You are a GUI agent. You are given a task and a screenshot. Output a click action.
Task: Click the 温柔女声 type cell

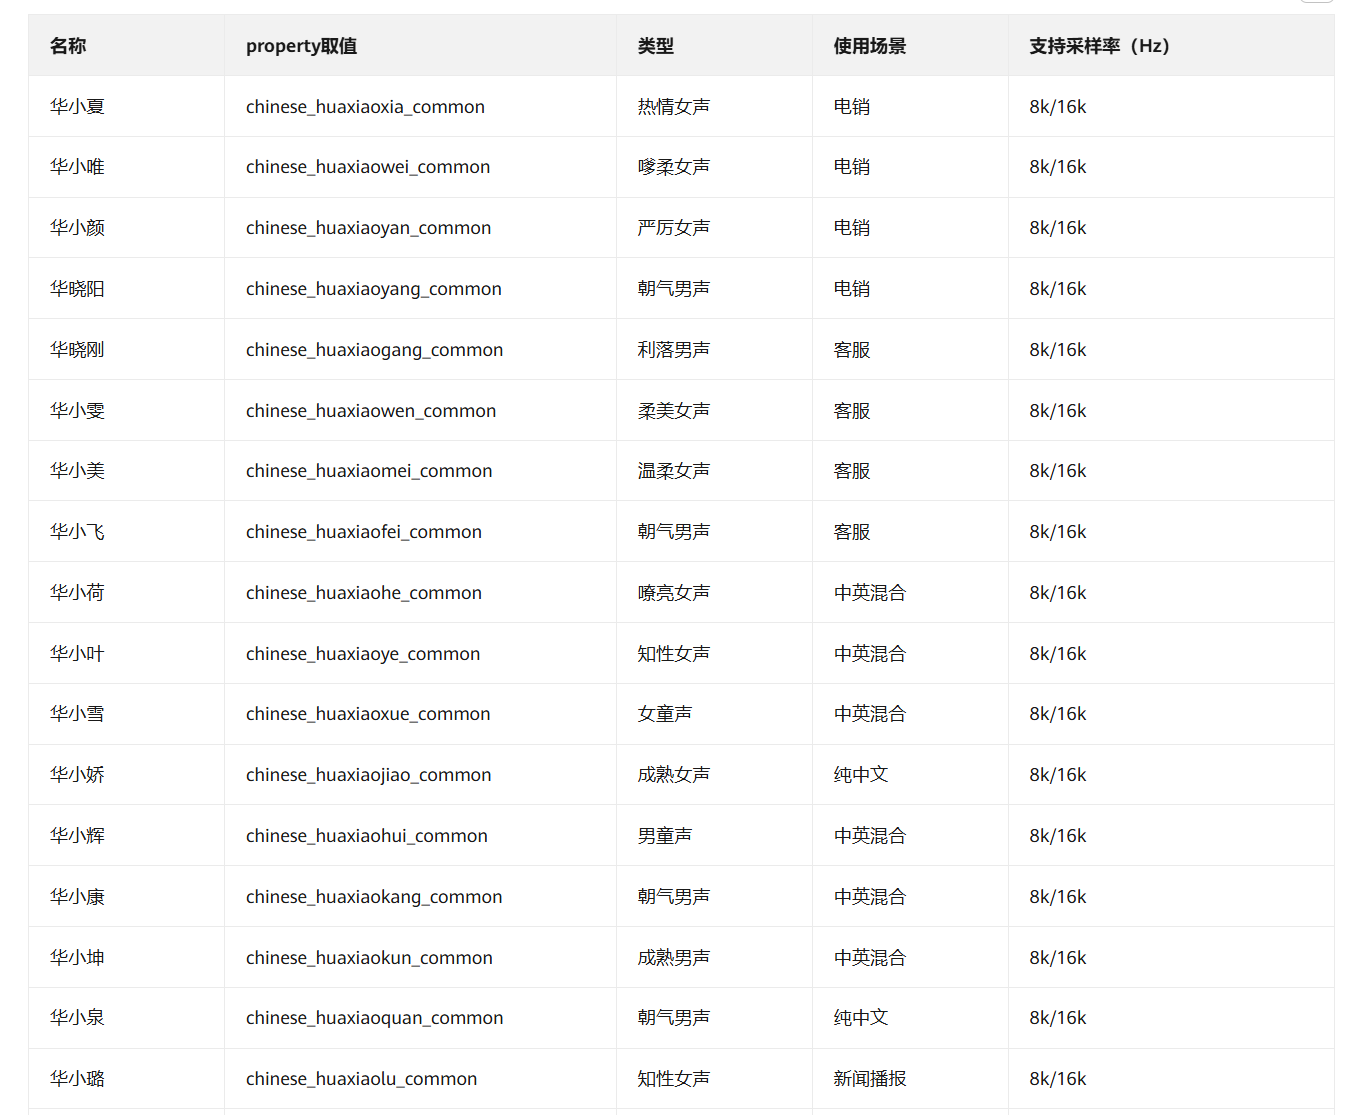tap(674, 471)
